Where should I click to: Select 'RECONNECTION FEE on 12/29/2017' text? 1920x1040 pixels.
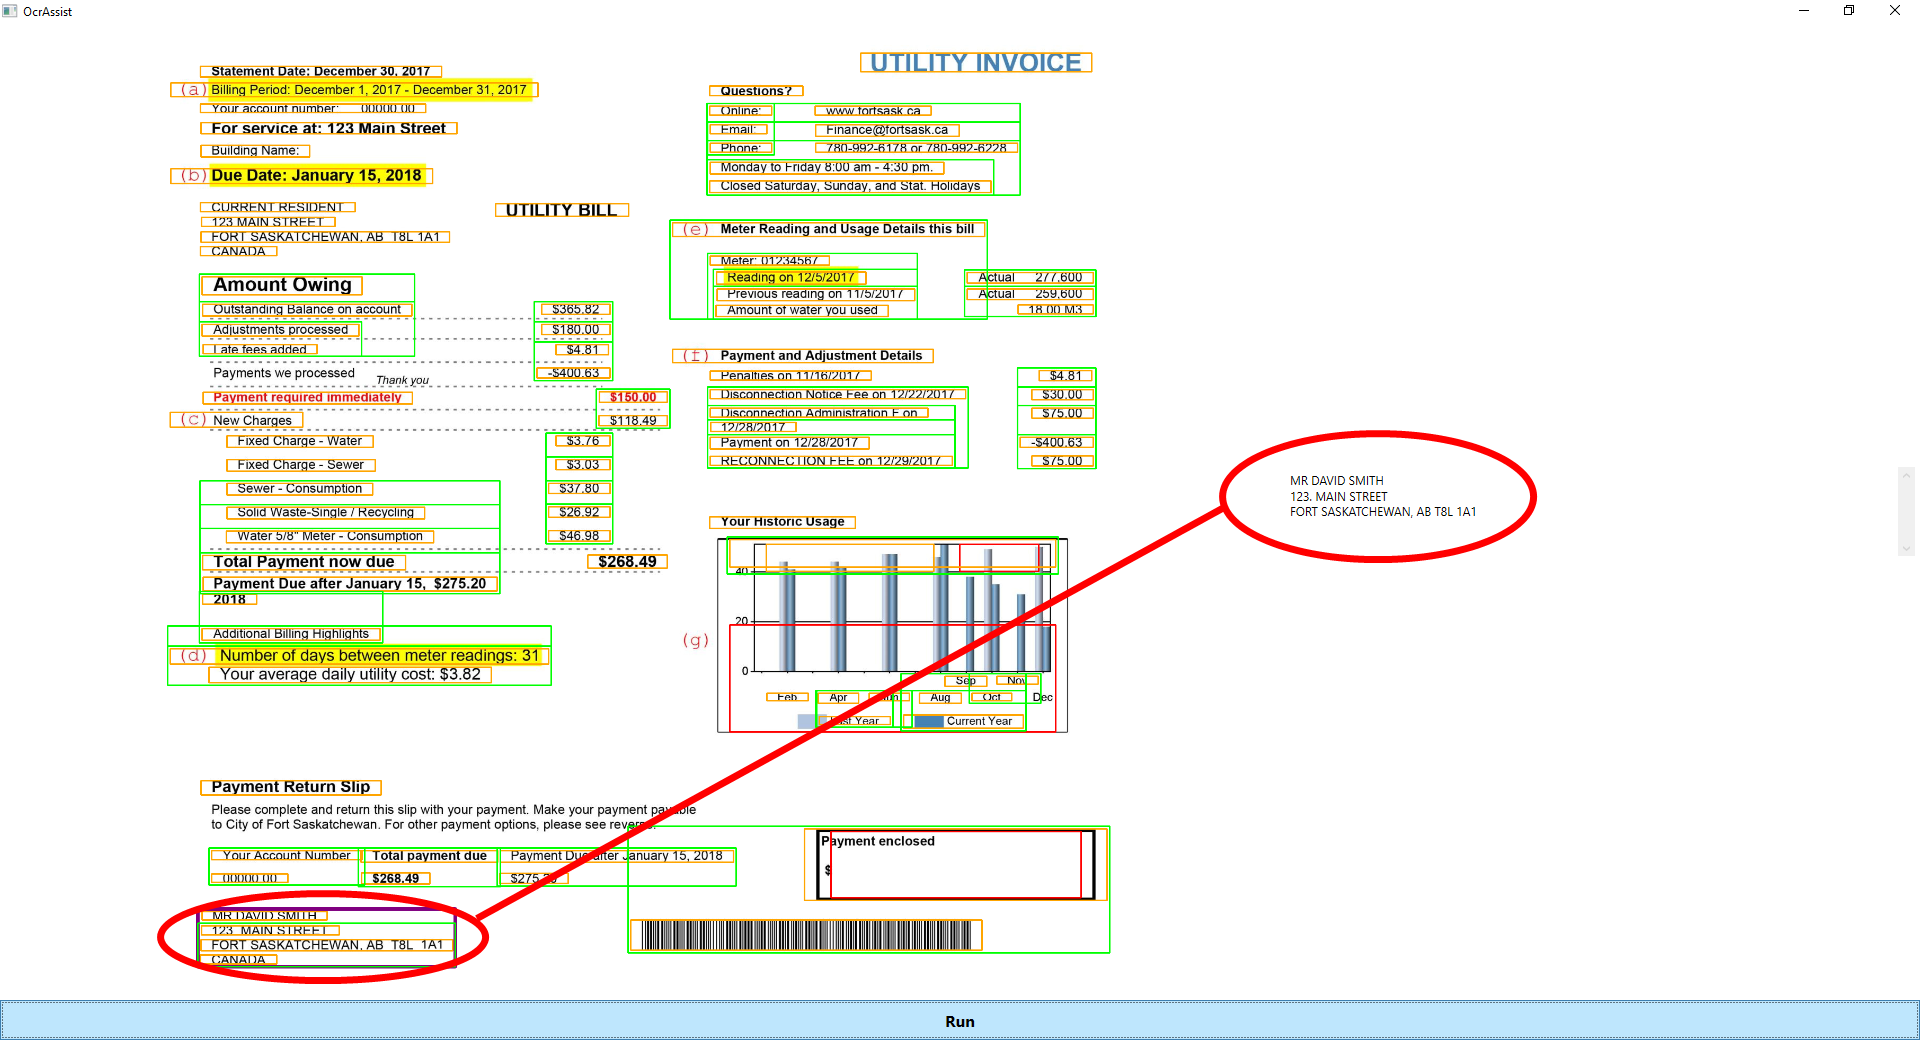(831, 461)
